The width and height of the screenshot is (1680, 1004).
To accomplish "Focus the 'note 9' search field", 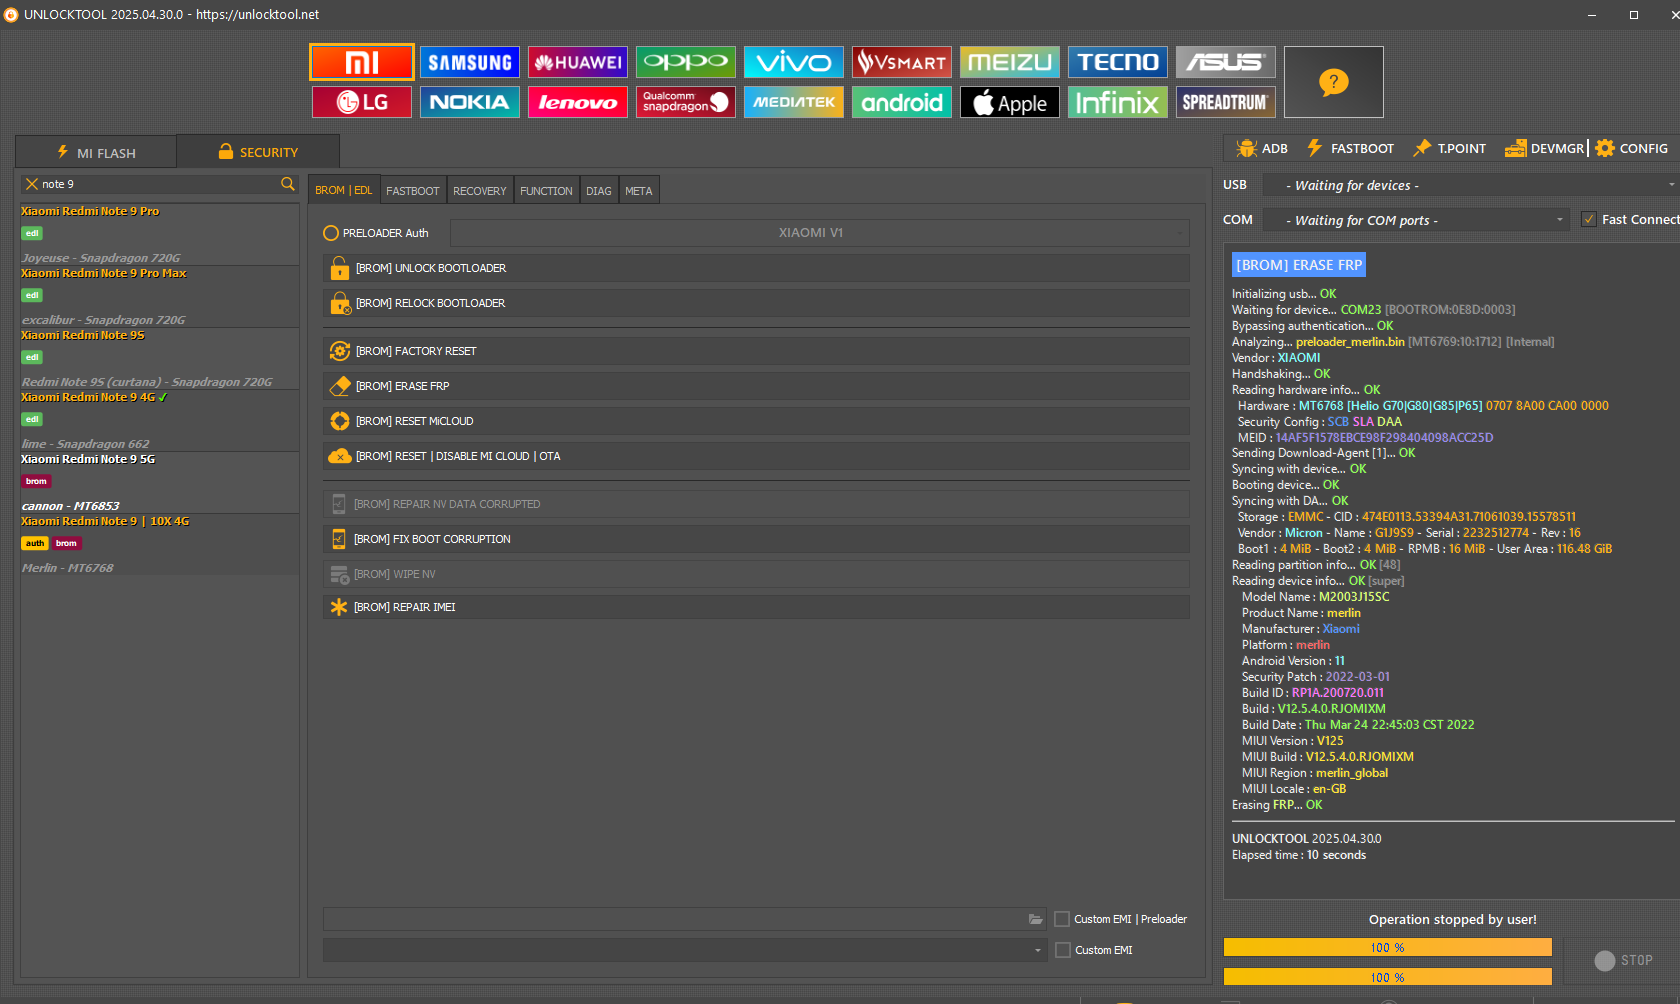I will (x=158, y=184).
